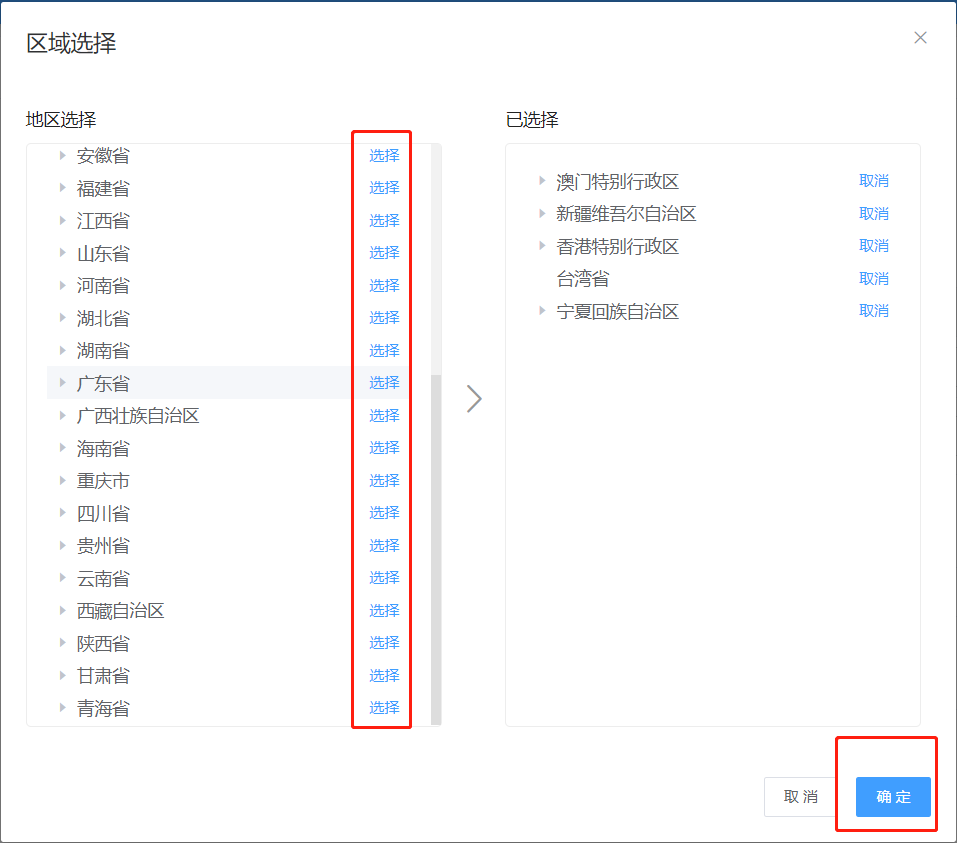This screenshot has width=957, height=843.
Task: Click the 台湾省 entry in selected list
Action: pyautogui.click(x=582, y=279)
